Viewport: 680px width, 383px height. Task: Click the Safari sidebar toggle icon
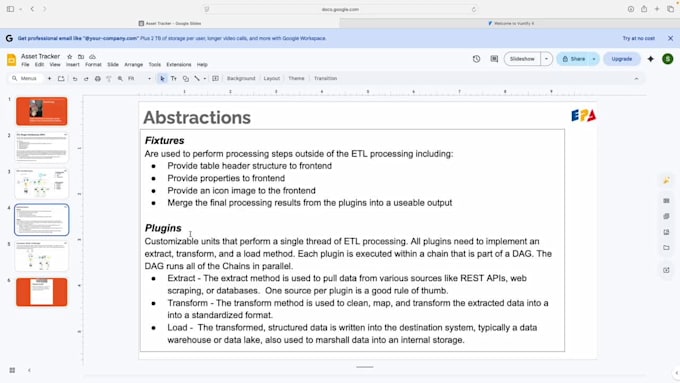coord(10,9)
